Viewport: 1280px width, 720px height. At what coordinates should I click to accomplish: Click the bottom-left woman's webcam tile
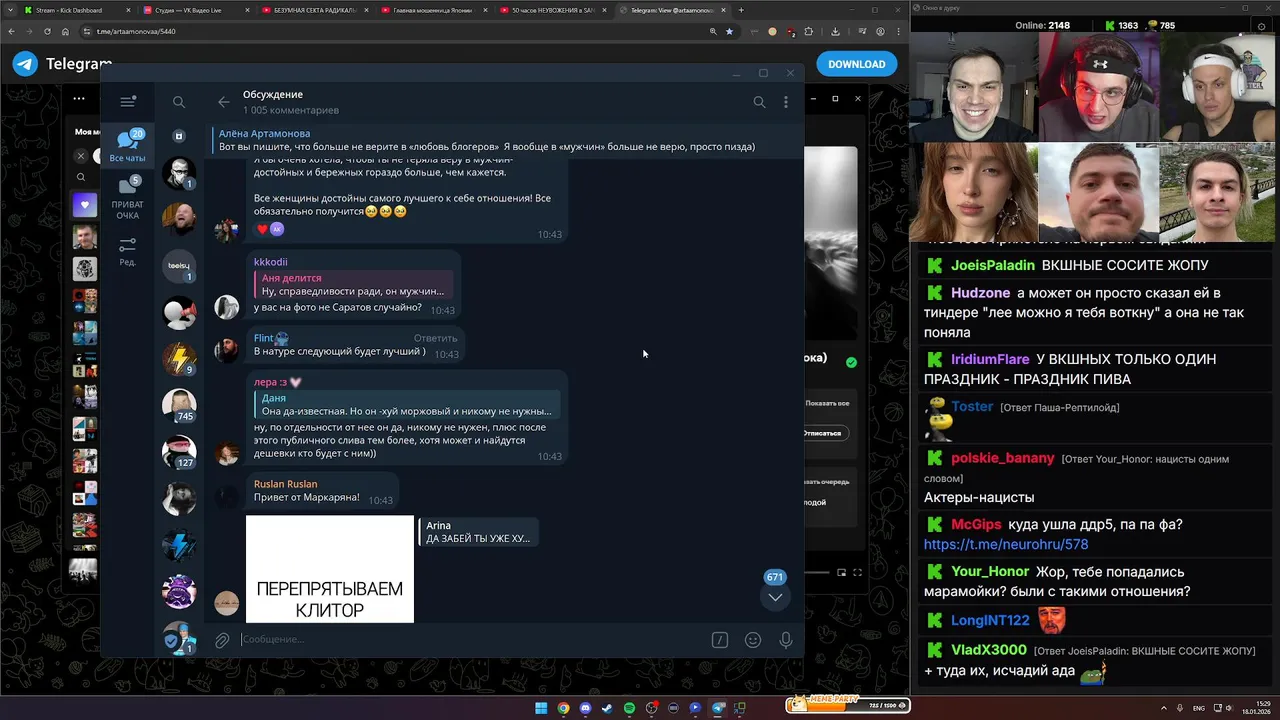click(975, 192)
